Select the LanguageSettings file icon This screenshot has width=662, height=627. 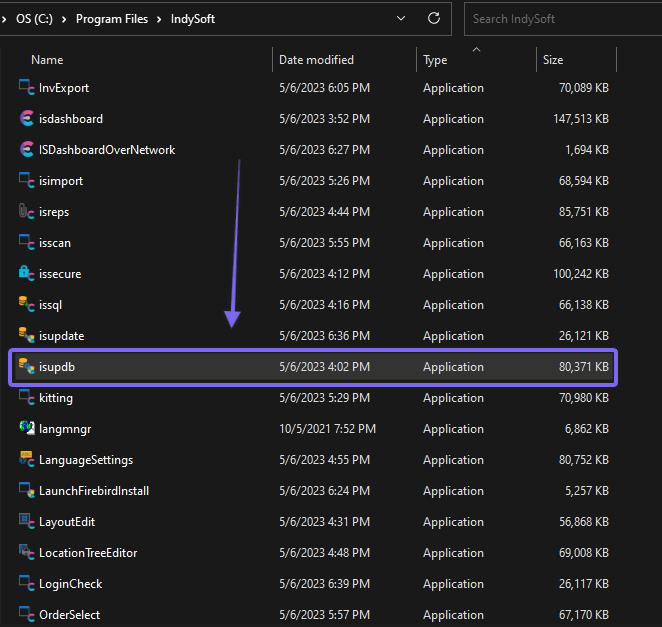[27, 460]
